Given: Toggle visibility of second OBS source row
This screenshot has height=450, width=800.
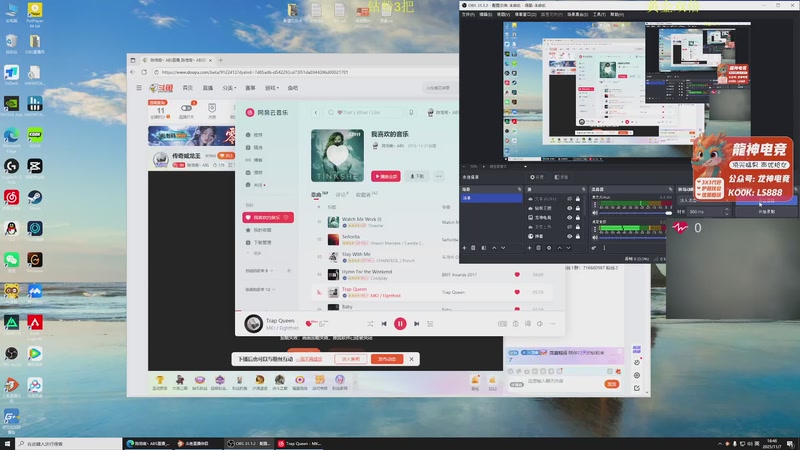Looking at the screenshot, I should [x=569, y=208].
